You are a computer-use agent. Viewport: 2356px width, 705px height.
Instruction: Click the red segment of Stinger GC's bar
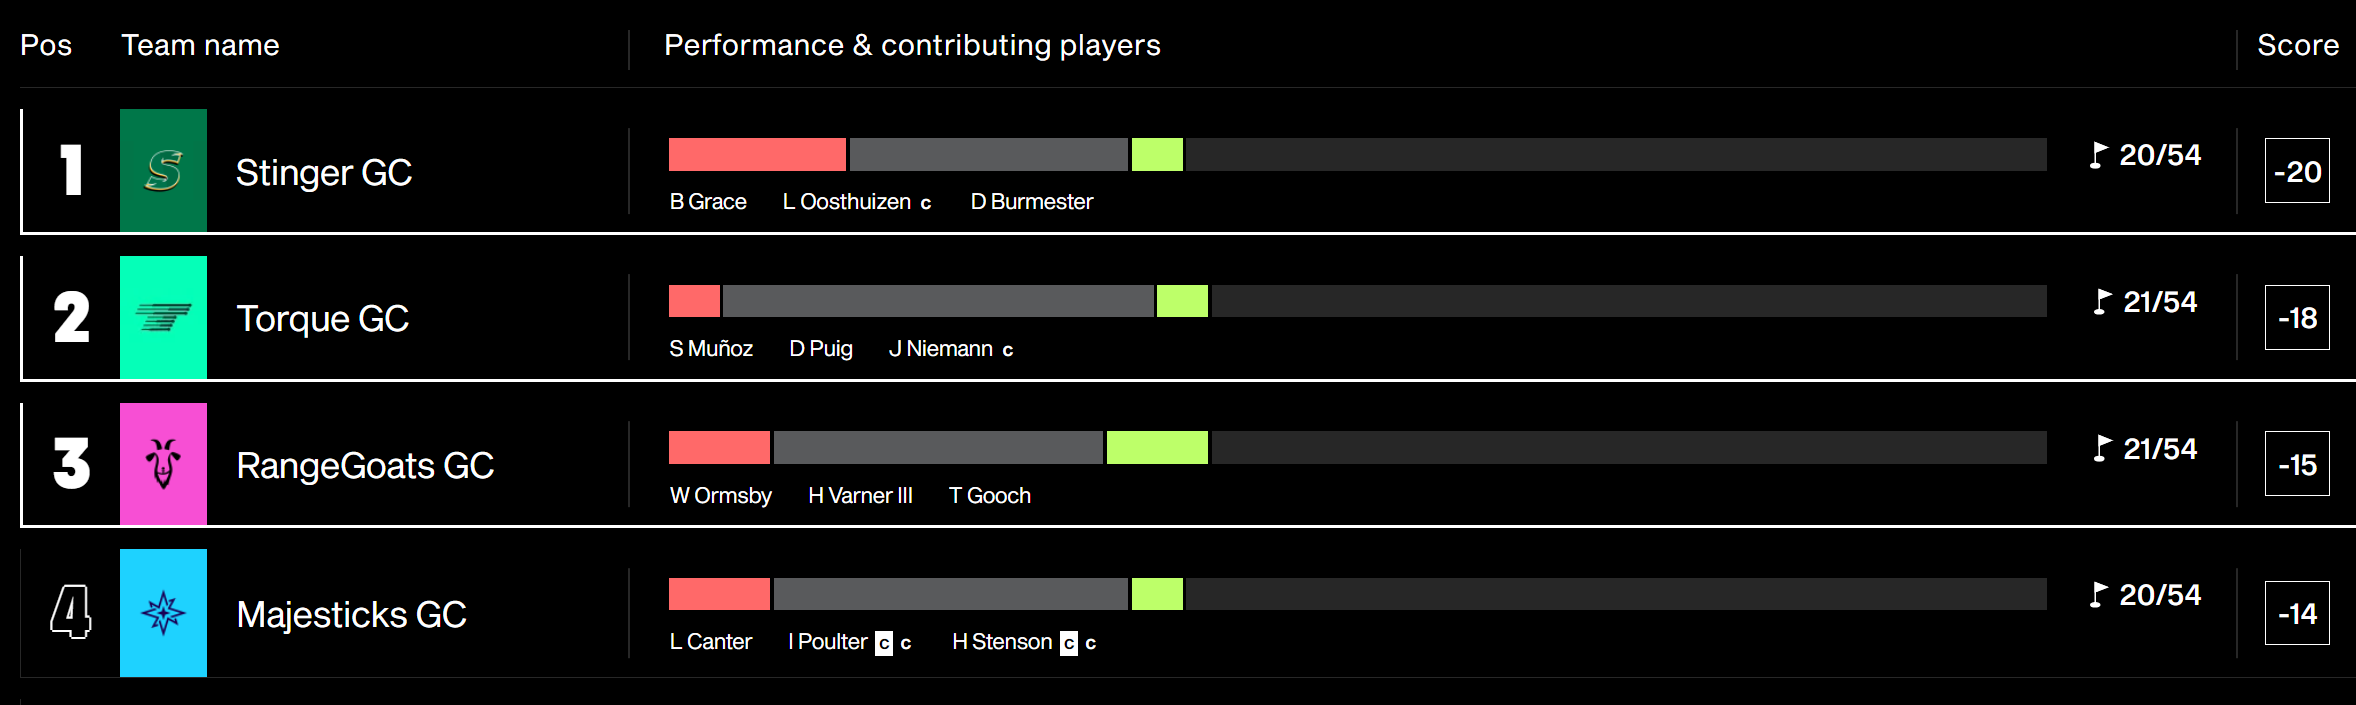pyautogui.click(x=757, y=155)
